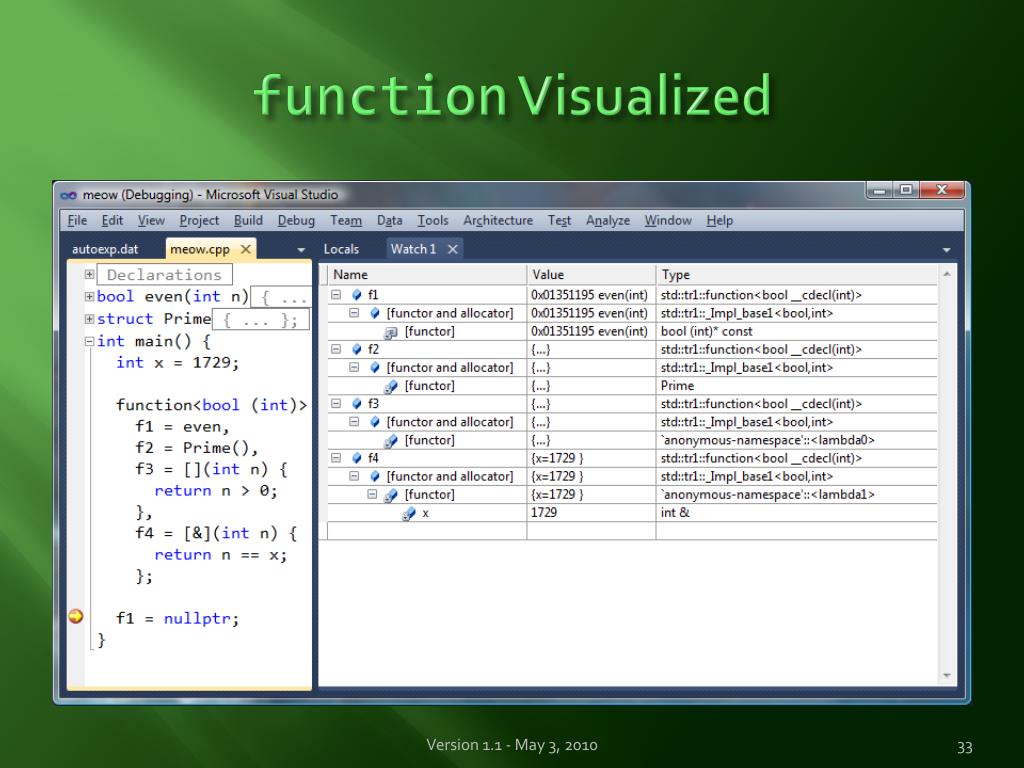Collapse the int main() function
The height and width of the screenshot is (768, 1024).
[x=89, y=341]
